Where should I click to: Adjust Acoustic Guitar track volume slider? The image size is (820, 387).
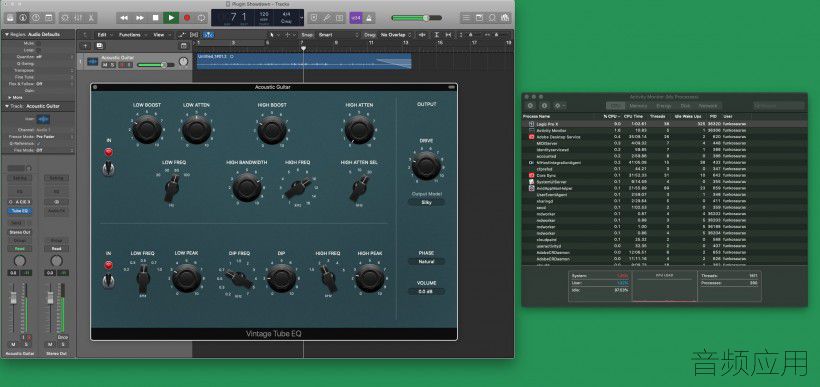156,65
